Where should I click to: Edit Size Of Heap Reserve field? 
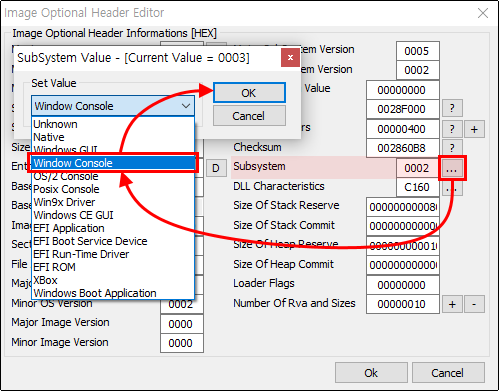tap(402, 246)
